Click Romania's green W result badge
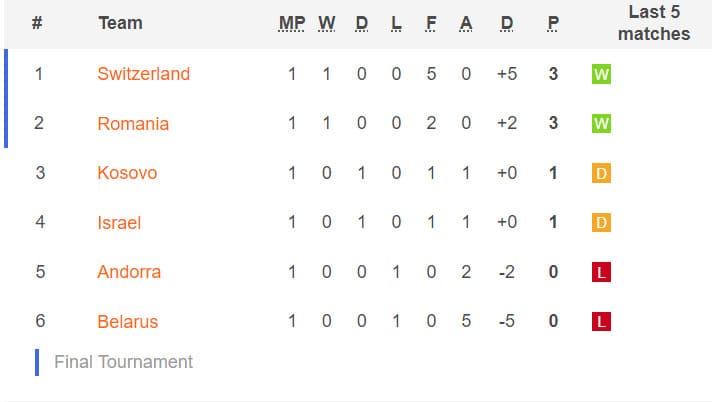The height and width of the screenshot is (402, 712). [601, 123]
